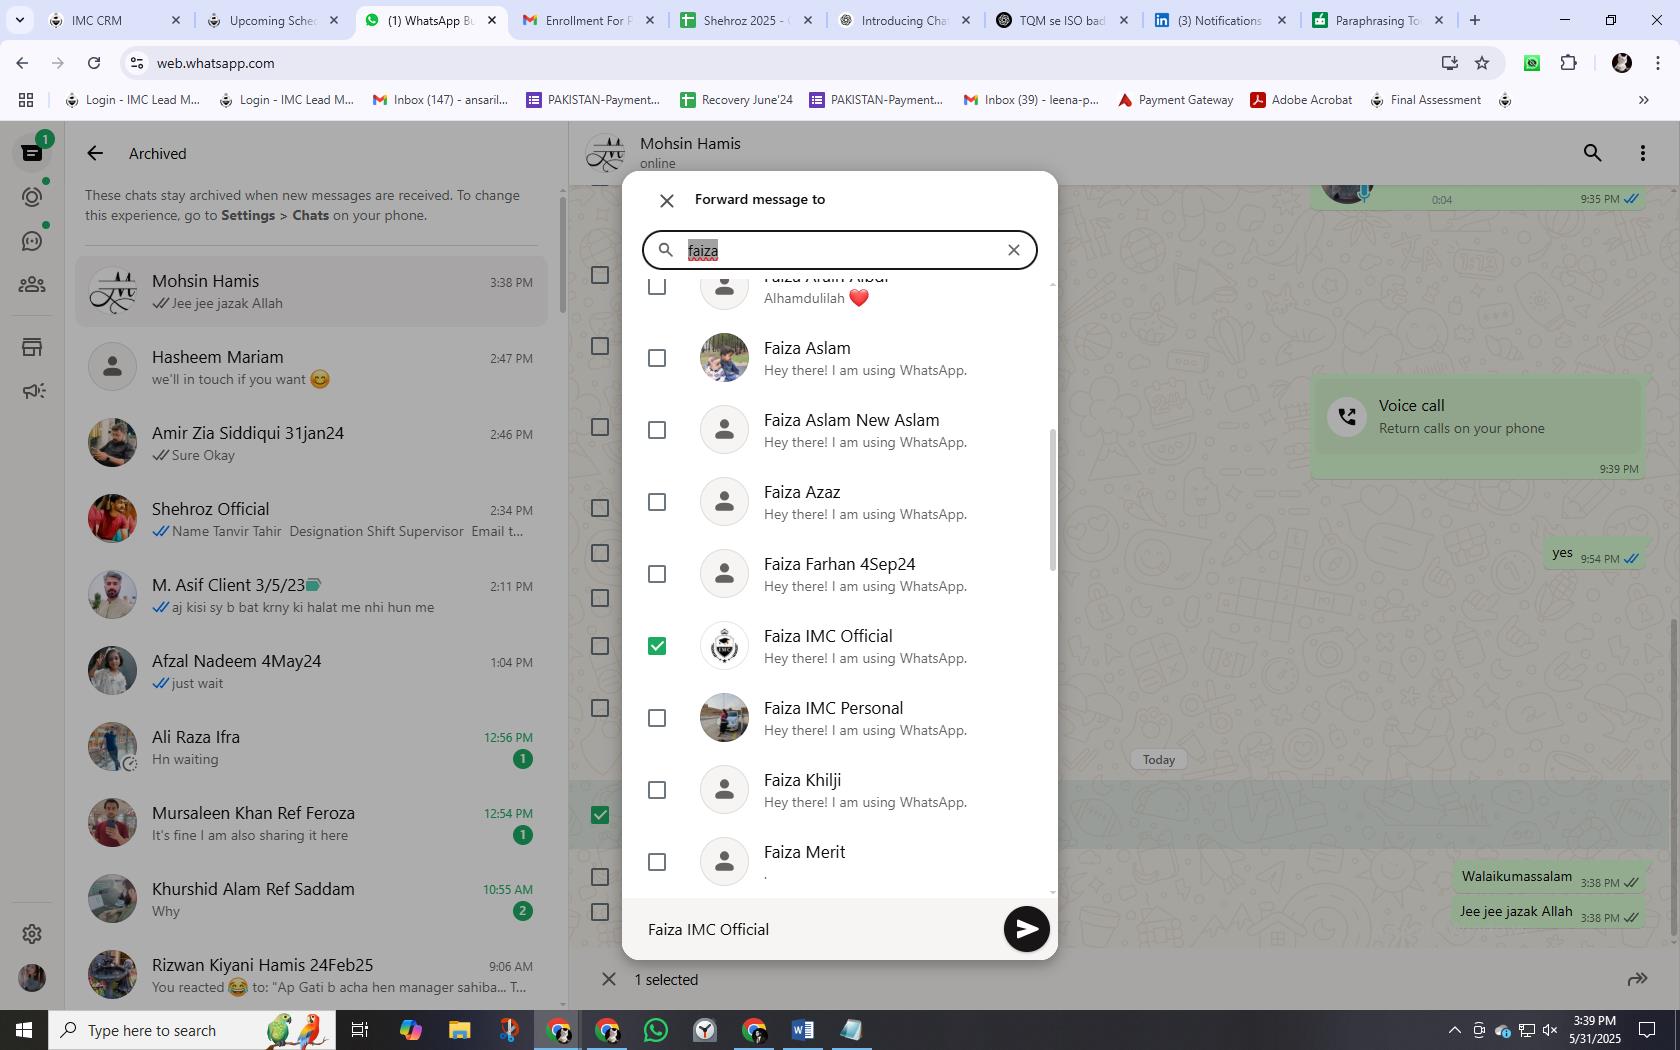The height and width of the screenshot is (1050, 1680).
Task: Open Recovery June'24 bookmark
Action: [x=736, y=100]
